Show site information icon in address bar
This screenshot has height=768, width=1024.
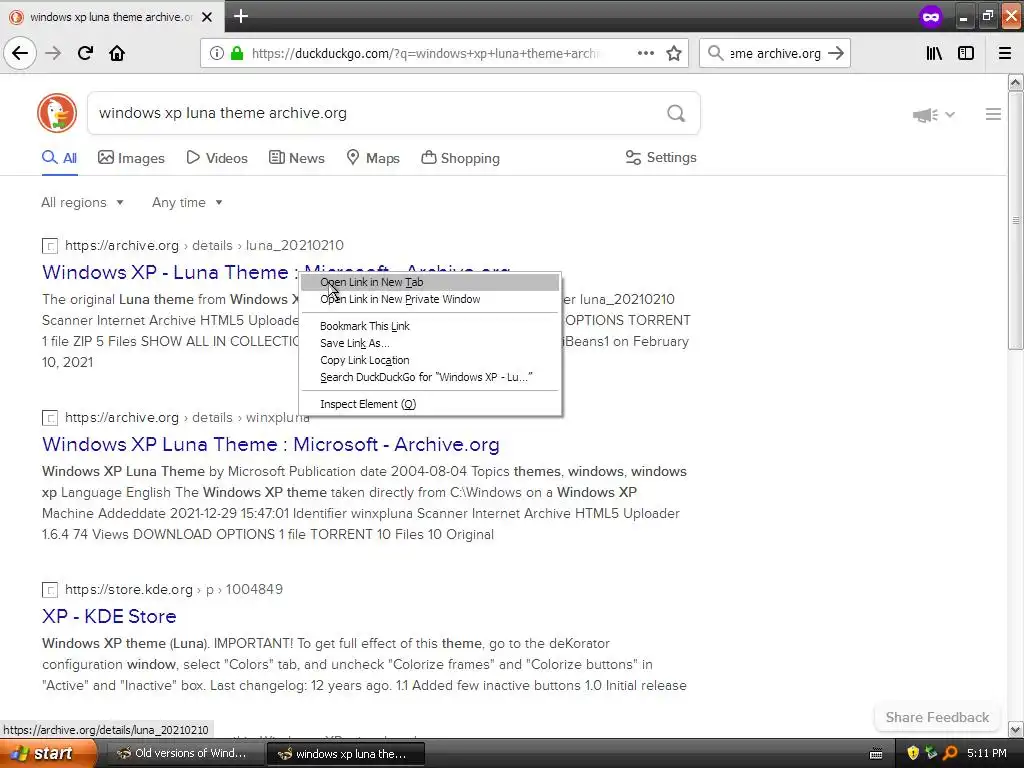(217, 53)
